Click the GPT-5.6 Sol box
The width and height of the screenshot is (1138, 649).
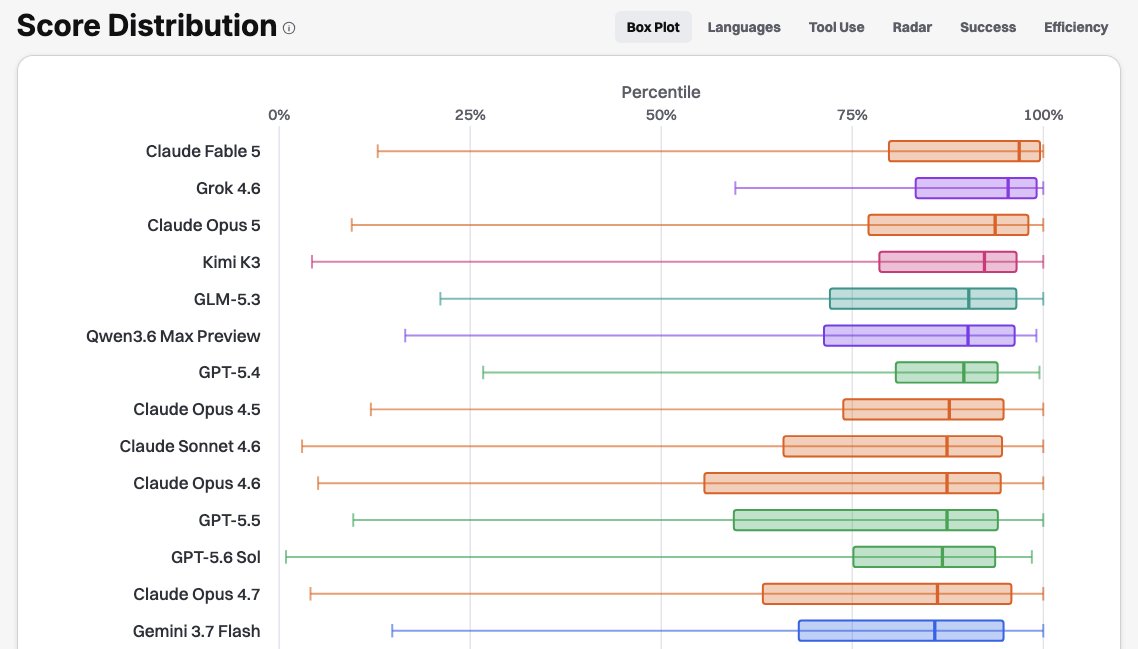point(924,557)
